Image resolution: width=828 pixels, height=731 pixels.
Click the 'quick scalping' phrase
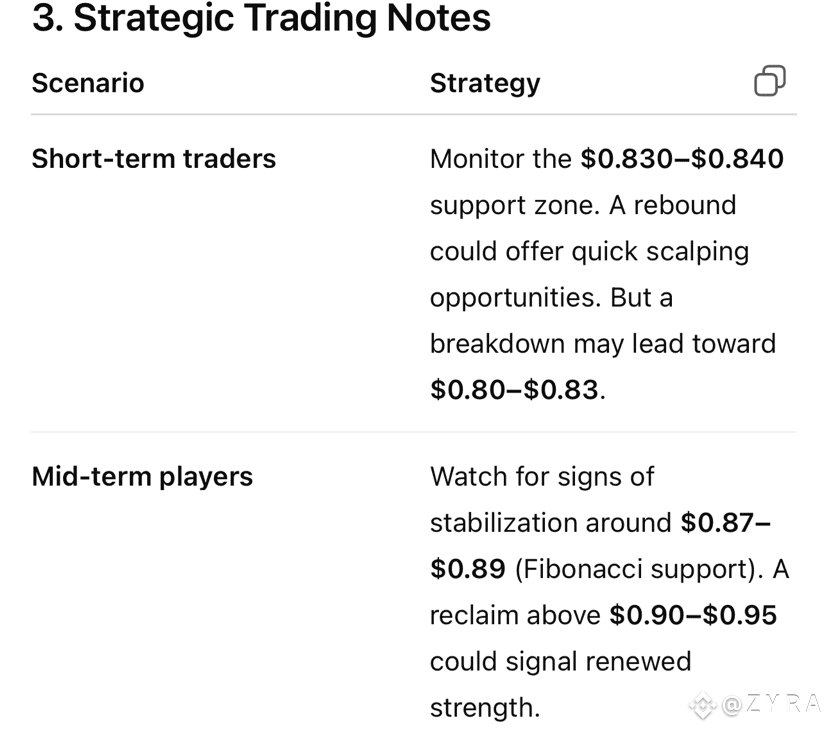(660, 252)
